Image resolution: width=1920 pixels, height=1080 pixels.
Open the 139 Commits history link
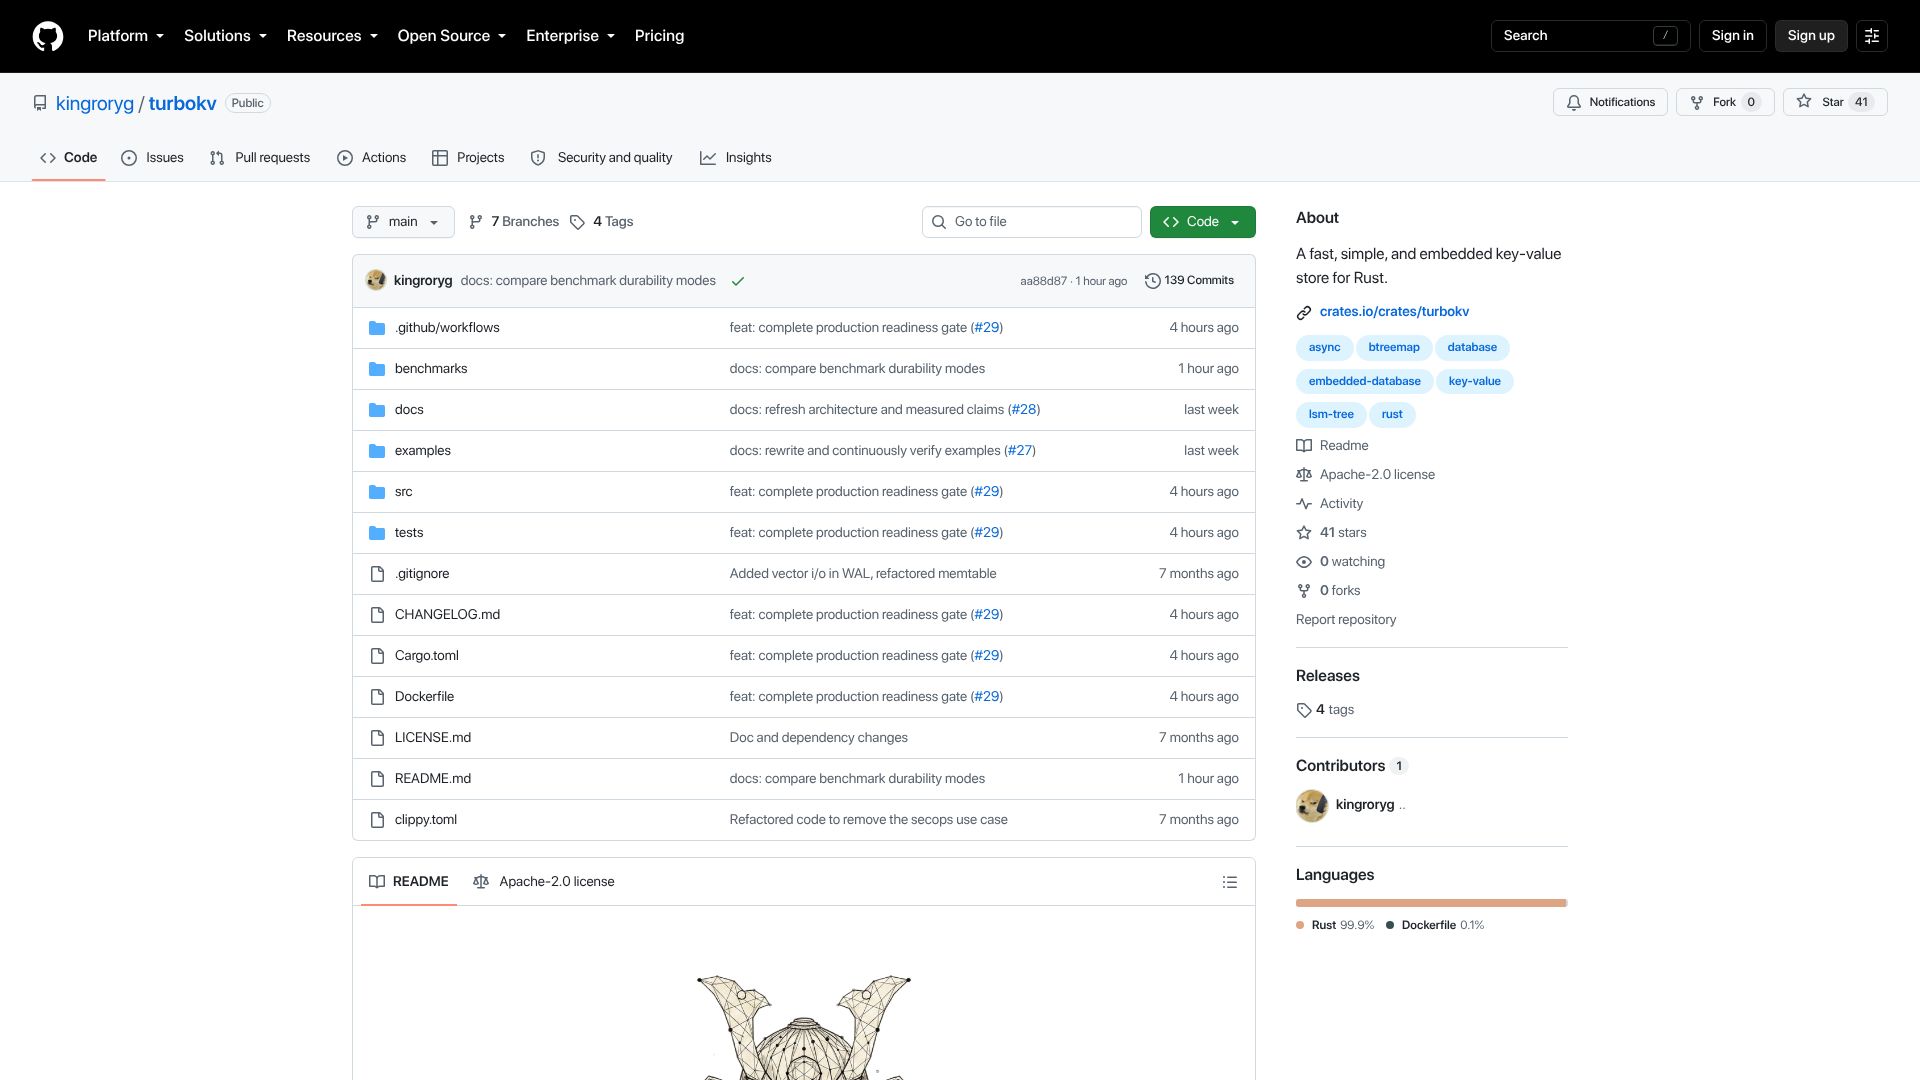pos(1189,281)
